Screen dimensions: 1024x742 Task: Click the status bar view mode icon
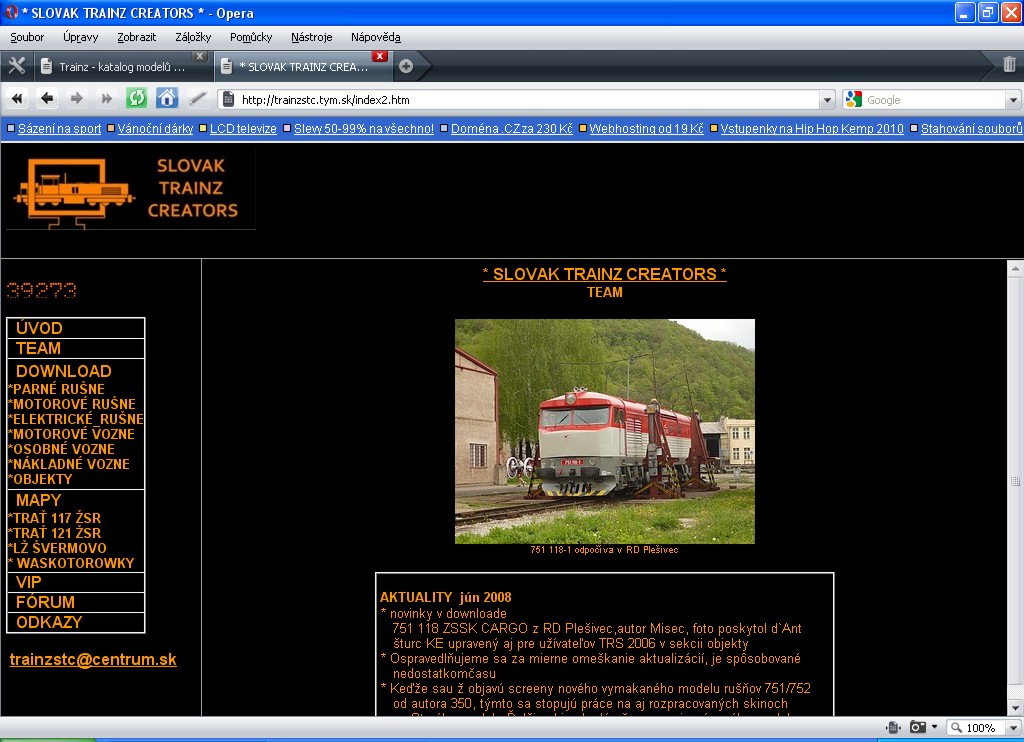[893, 728]
